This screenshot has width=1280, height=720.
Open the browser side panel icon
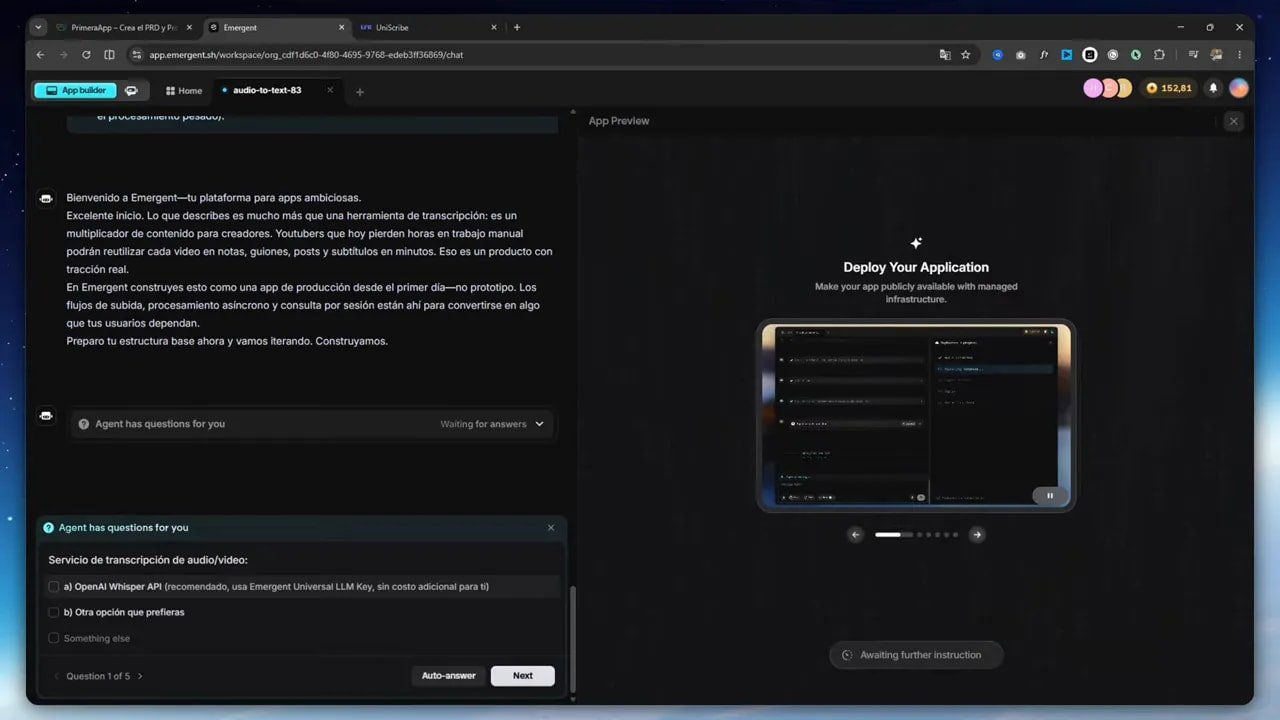(109, 55)
